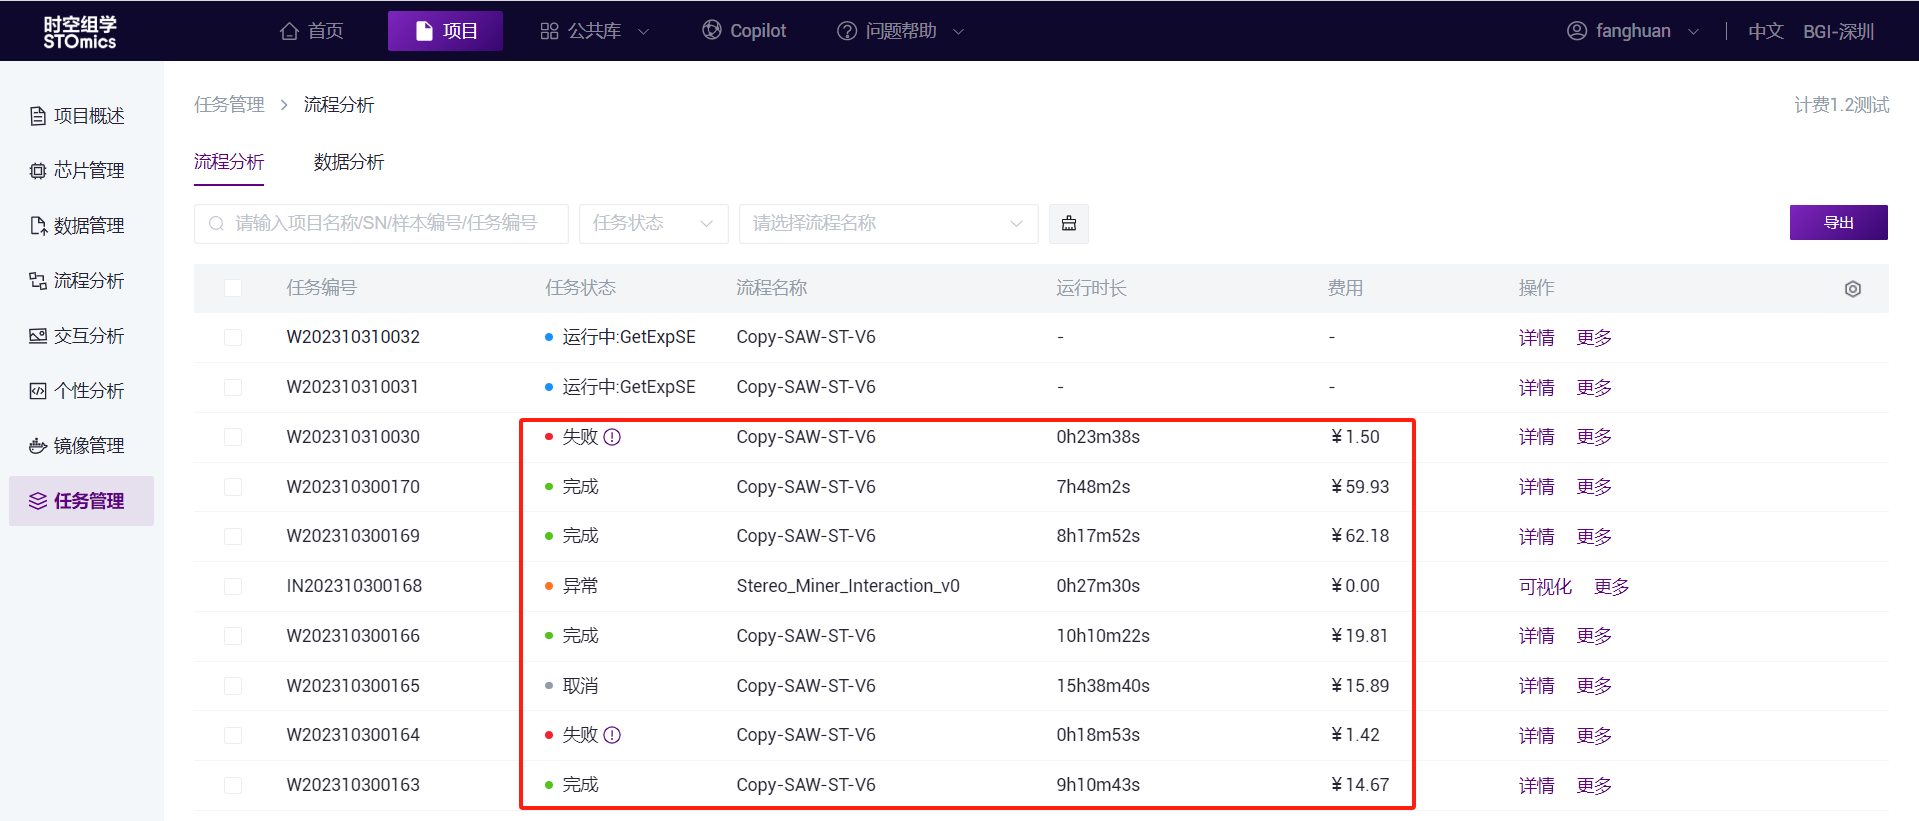Select checkbox for task W202310310032
1919x821 pixels.
(233, 338)
